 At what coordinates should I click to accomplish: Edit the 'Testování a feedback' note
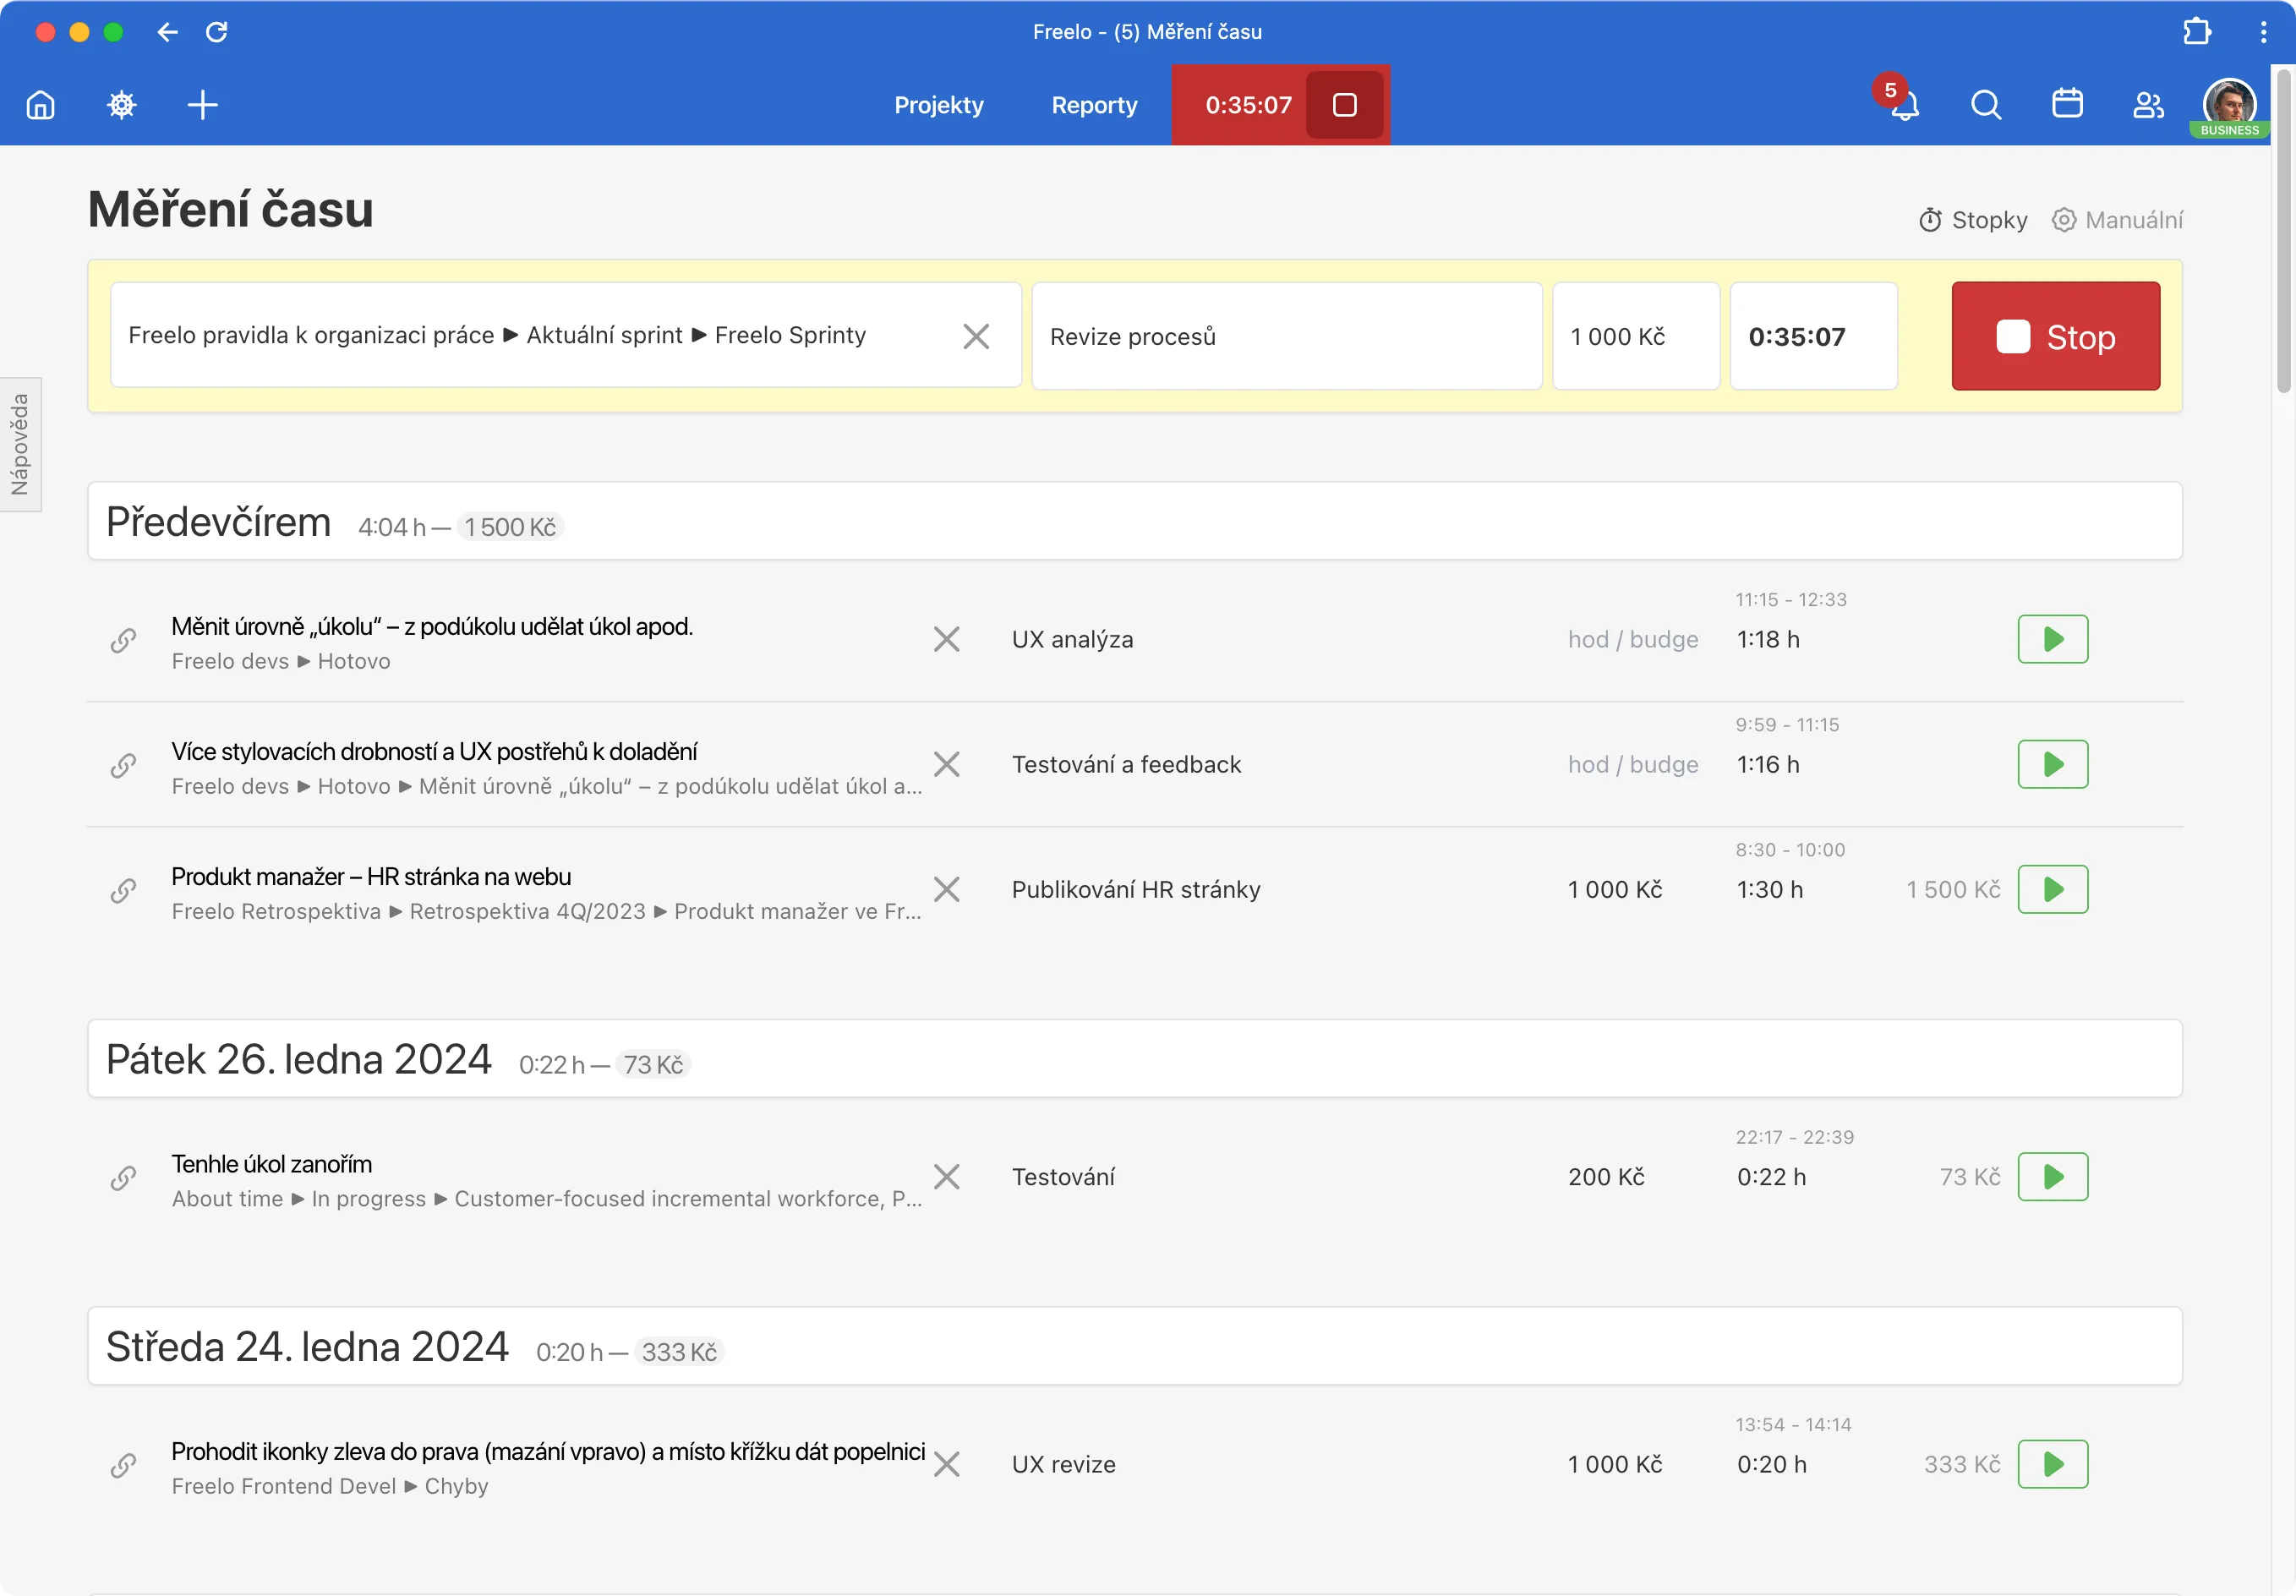click(1126, 765)
